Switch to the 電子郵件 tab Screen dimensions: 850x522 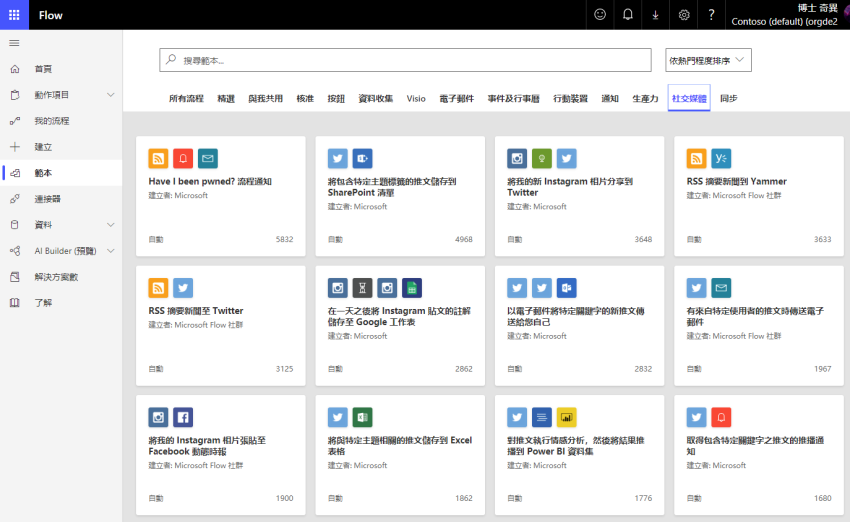pyautogui.click(x=456, y=99)
